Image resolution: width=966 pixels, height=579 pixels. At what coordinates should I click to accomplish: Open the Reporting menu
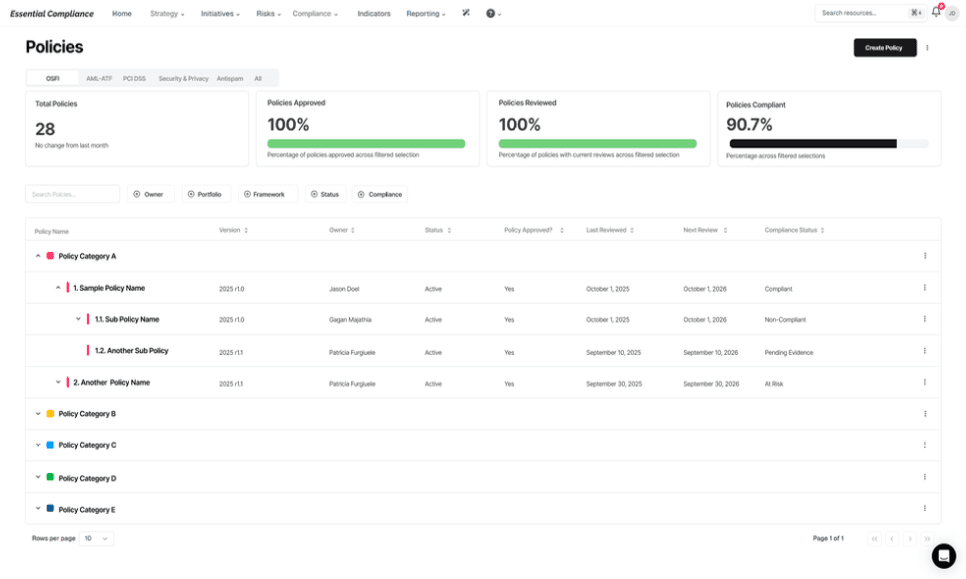(426, 13)
